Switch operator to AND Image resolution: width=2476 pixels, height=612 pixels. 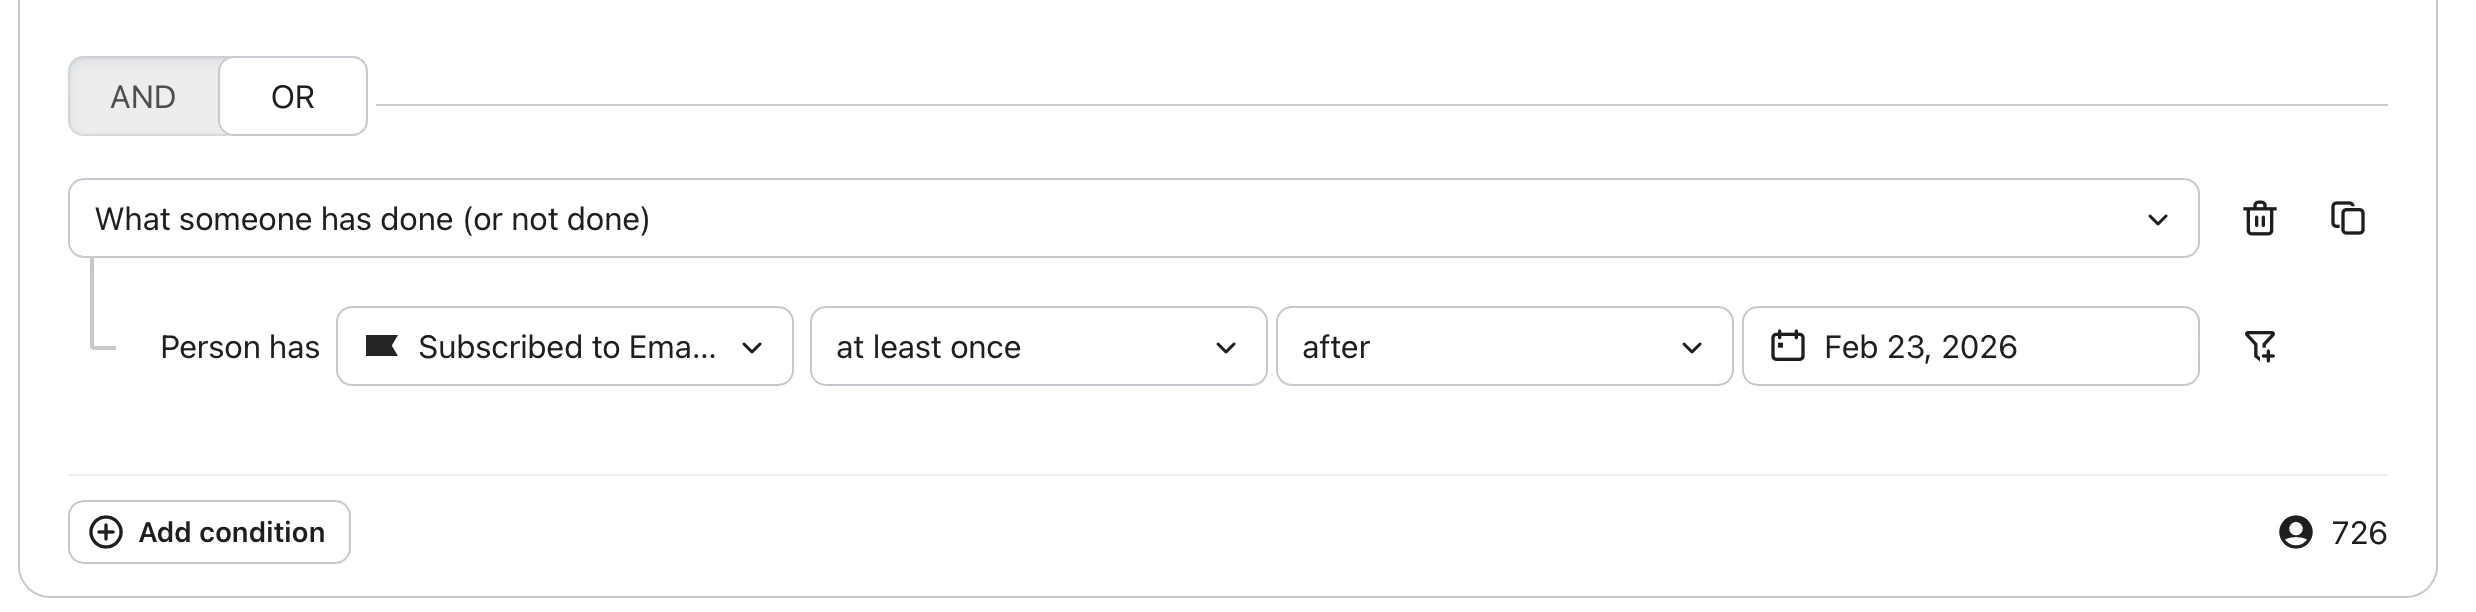pyautogui.click(x=143, y=97)
